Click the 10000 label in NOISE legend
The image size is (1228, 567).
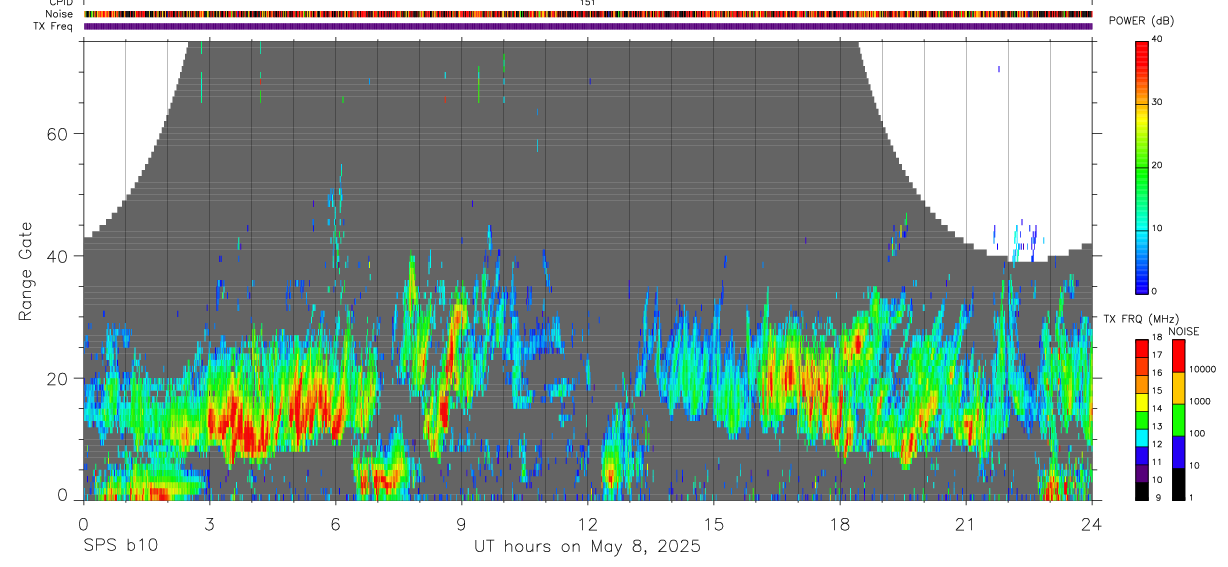pyautogui.click(x=1203, y=369)
